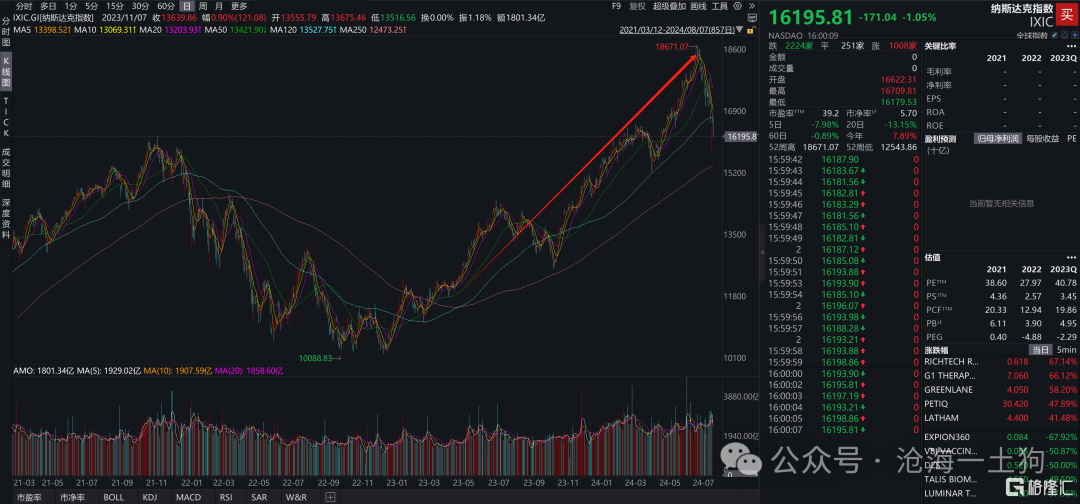Click the side panel splitter arrow handle
The width and height of the screenshot is (1080, 504).
click(762, 253)
